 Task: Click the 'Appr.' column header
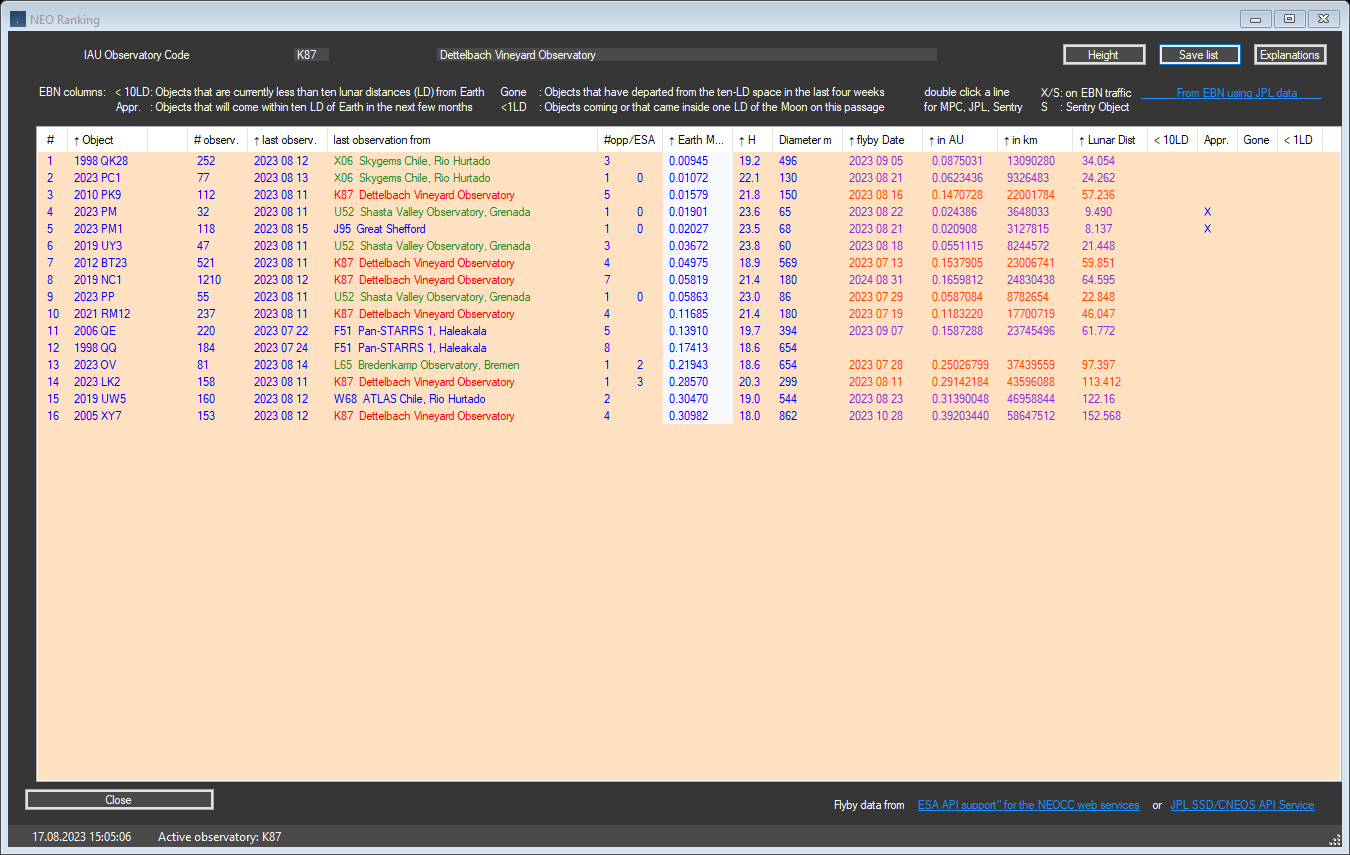pyautogui.click(x=1217, y=140)
